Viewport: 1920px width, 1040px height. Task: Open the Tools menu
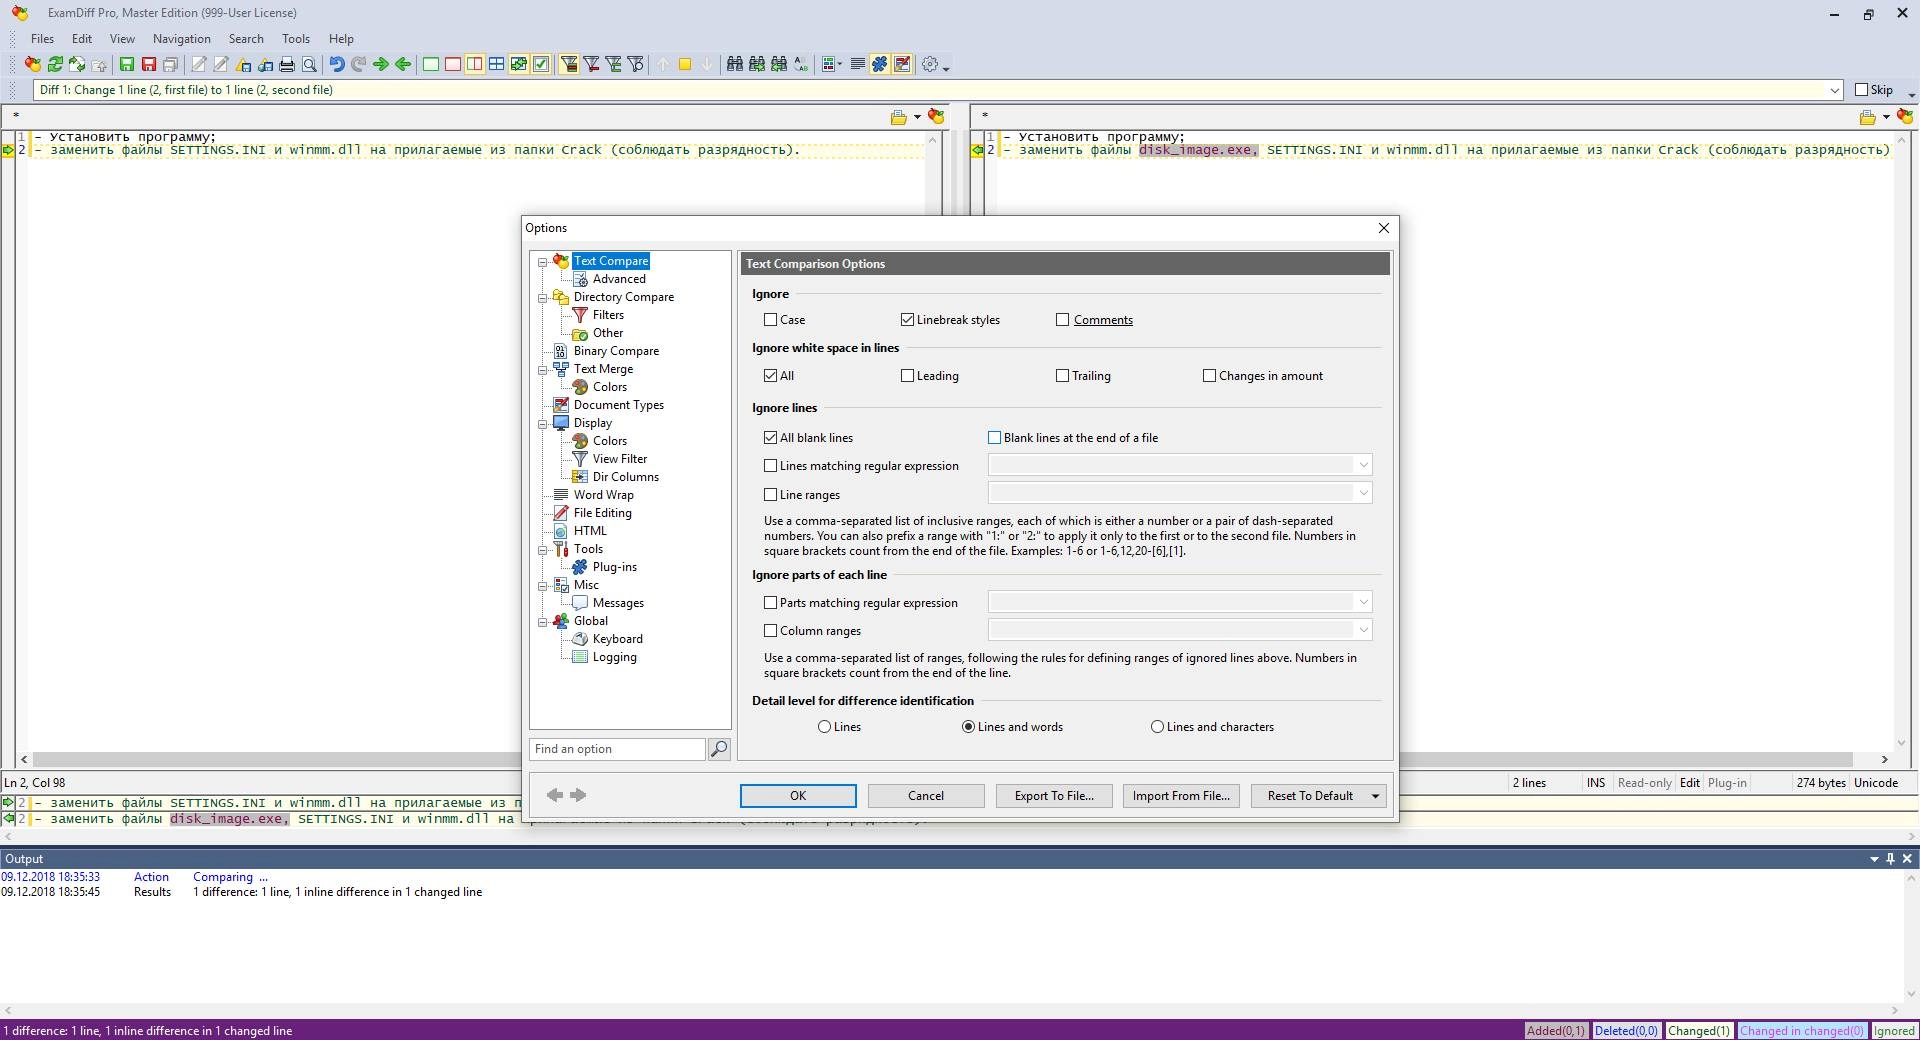(x=296, y=39)
